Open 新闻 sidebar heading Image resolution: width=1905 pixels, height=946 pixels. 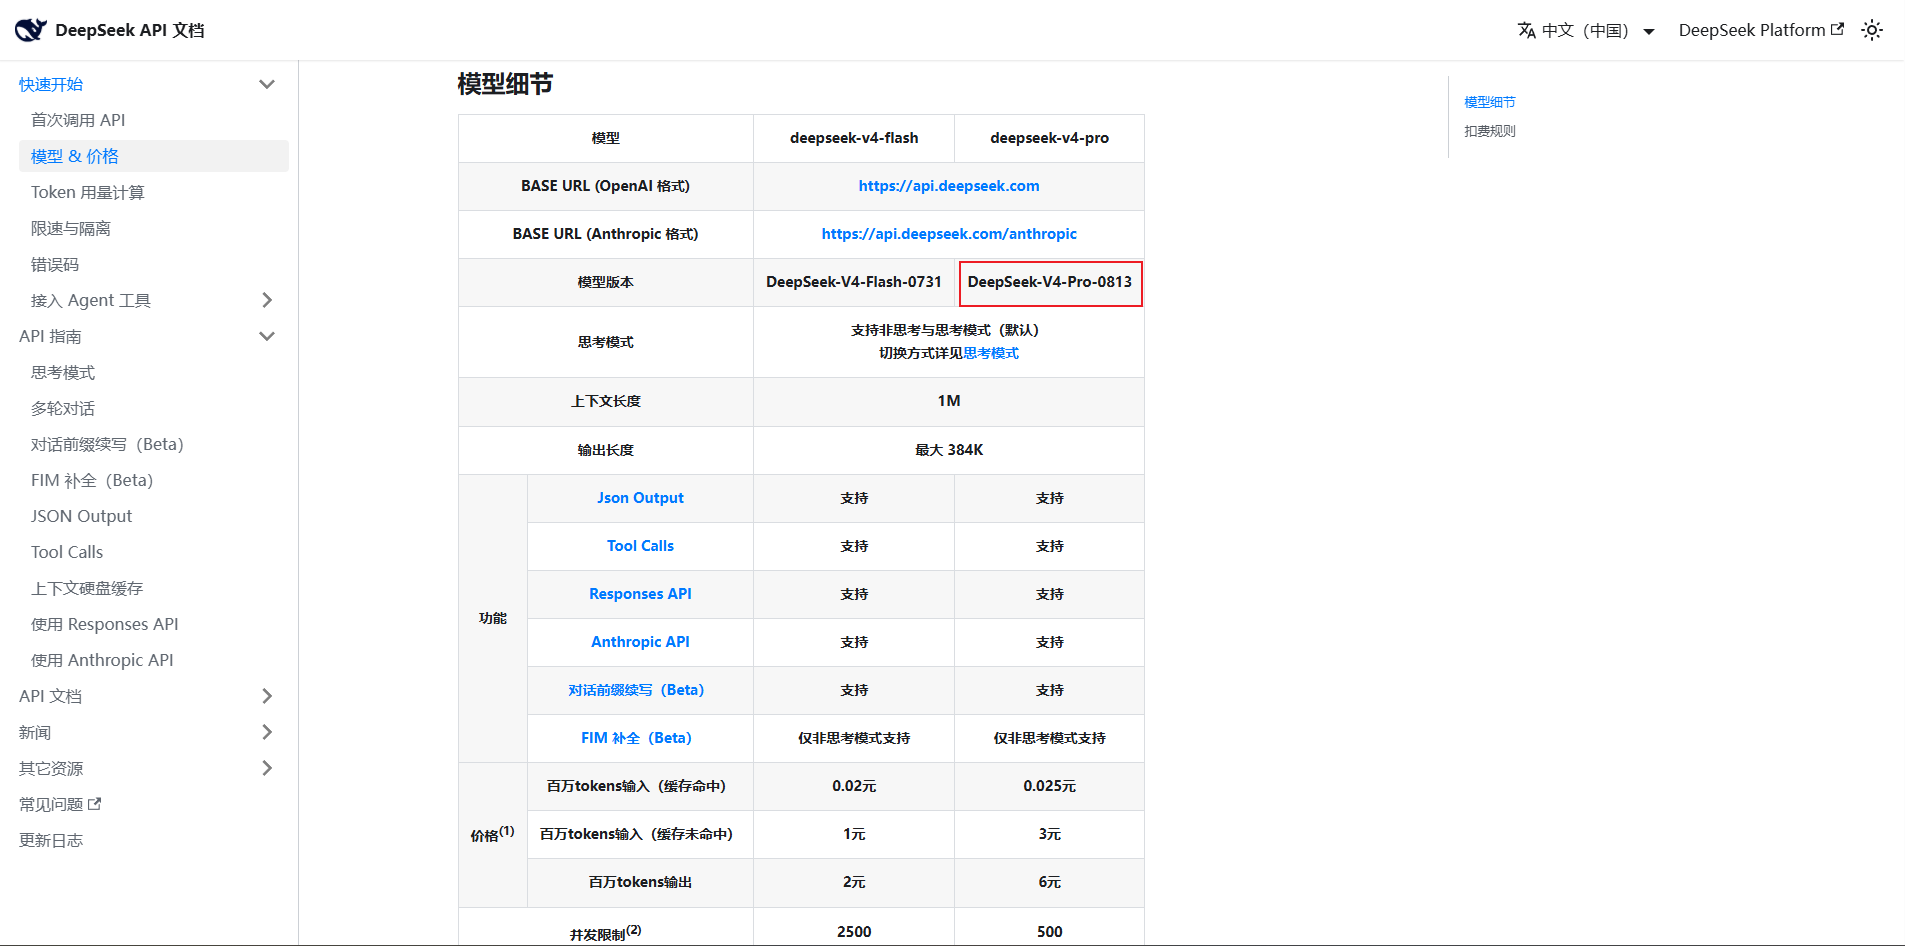pos(35,732)
